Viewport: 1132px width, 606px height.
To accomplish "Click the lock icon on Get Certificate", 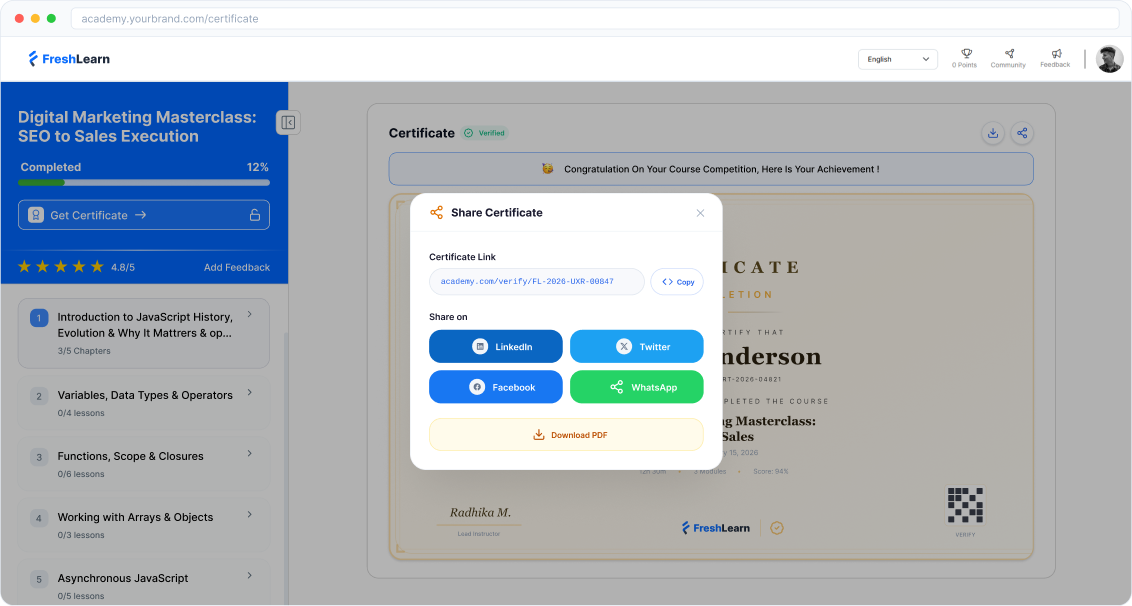I will pyautogui.click(x=257, y=214).
